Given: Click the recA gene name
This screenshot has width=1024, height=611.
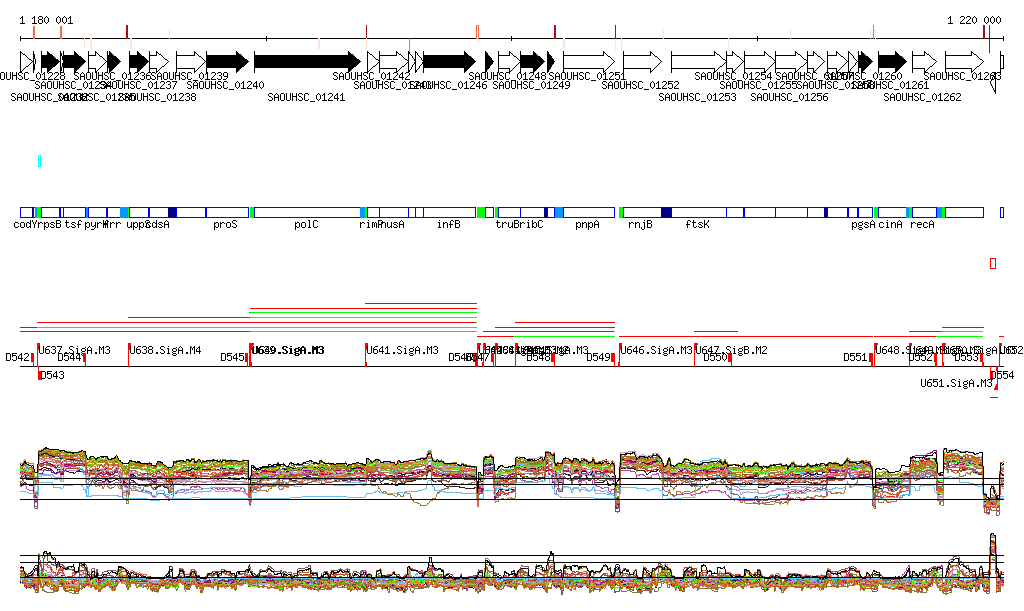Looking at the screenshot, I should coord(922,225).
